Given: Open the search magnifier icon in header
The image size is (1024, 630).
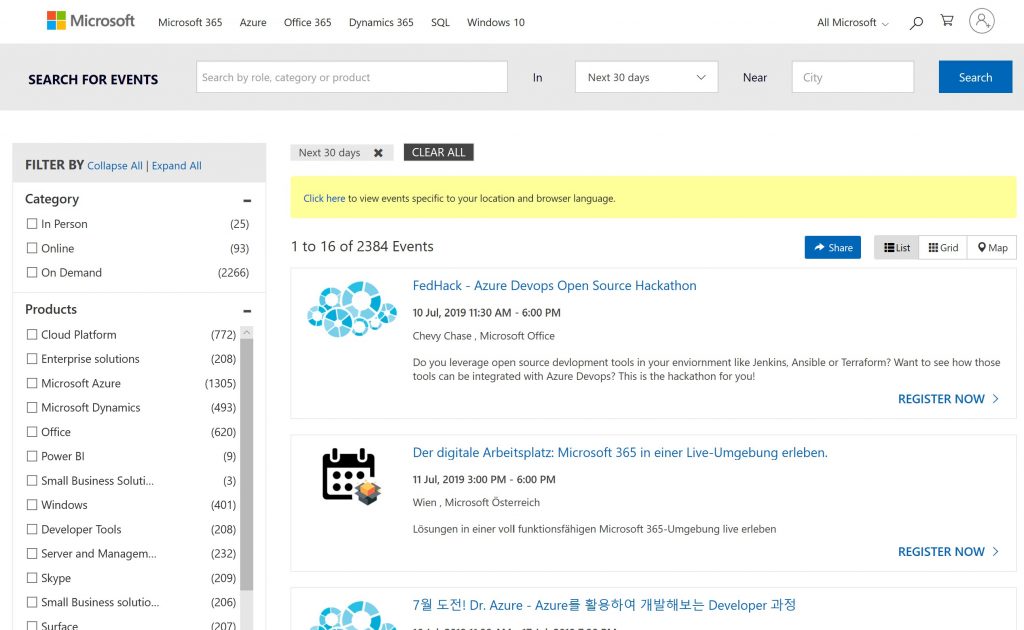Looking at the screenshot, I should tap(916, 22).
